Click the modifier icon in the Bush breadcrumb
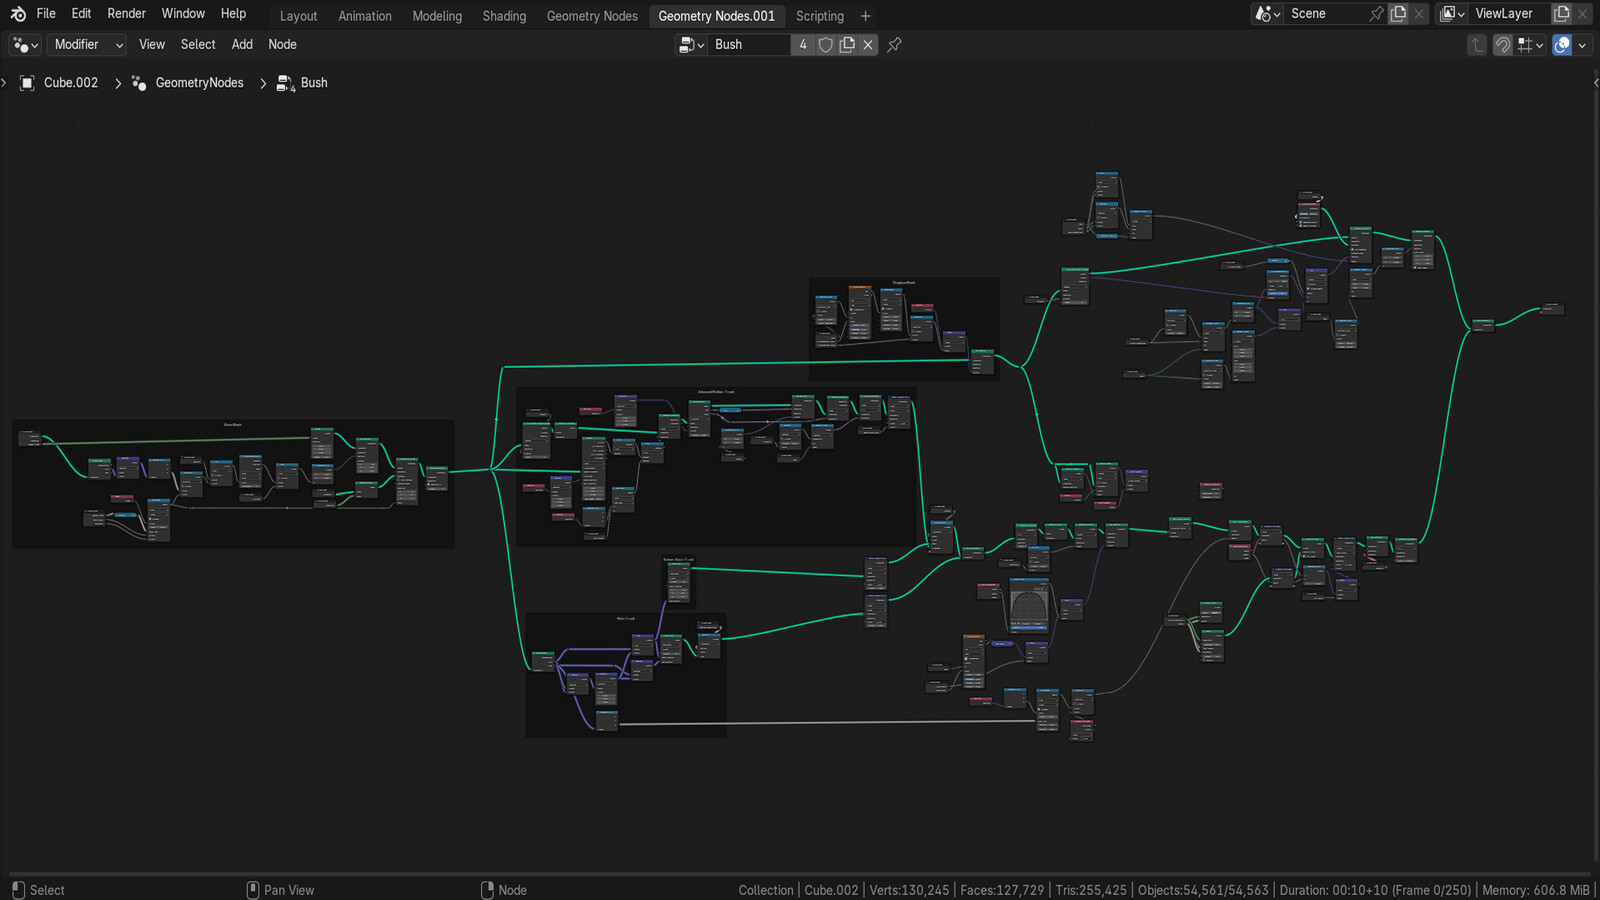The height and width of the screenshot is (900, 1600). click(283, 83)
